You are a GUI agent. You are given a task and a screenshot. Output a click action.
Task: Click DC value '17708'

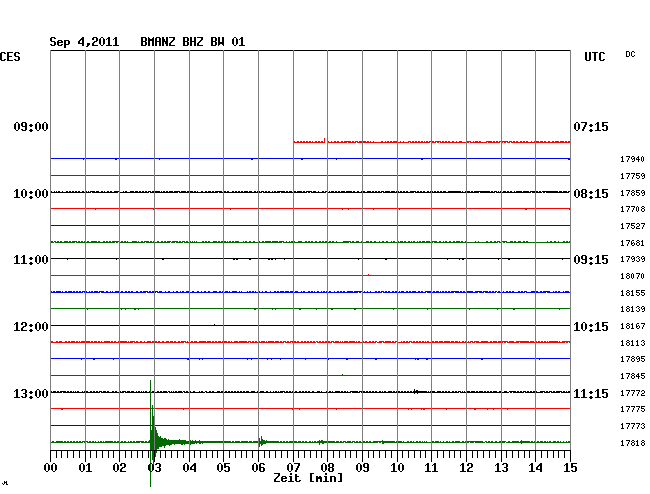pyautogui.click(x=633, y=209)
